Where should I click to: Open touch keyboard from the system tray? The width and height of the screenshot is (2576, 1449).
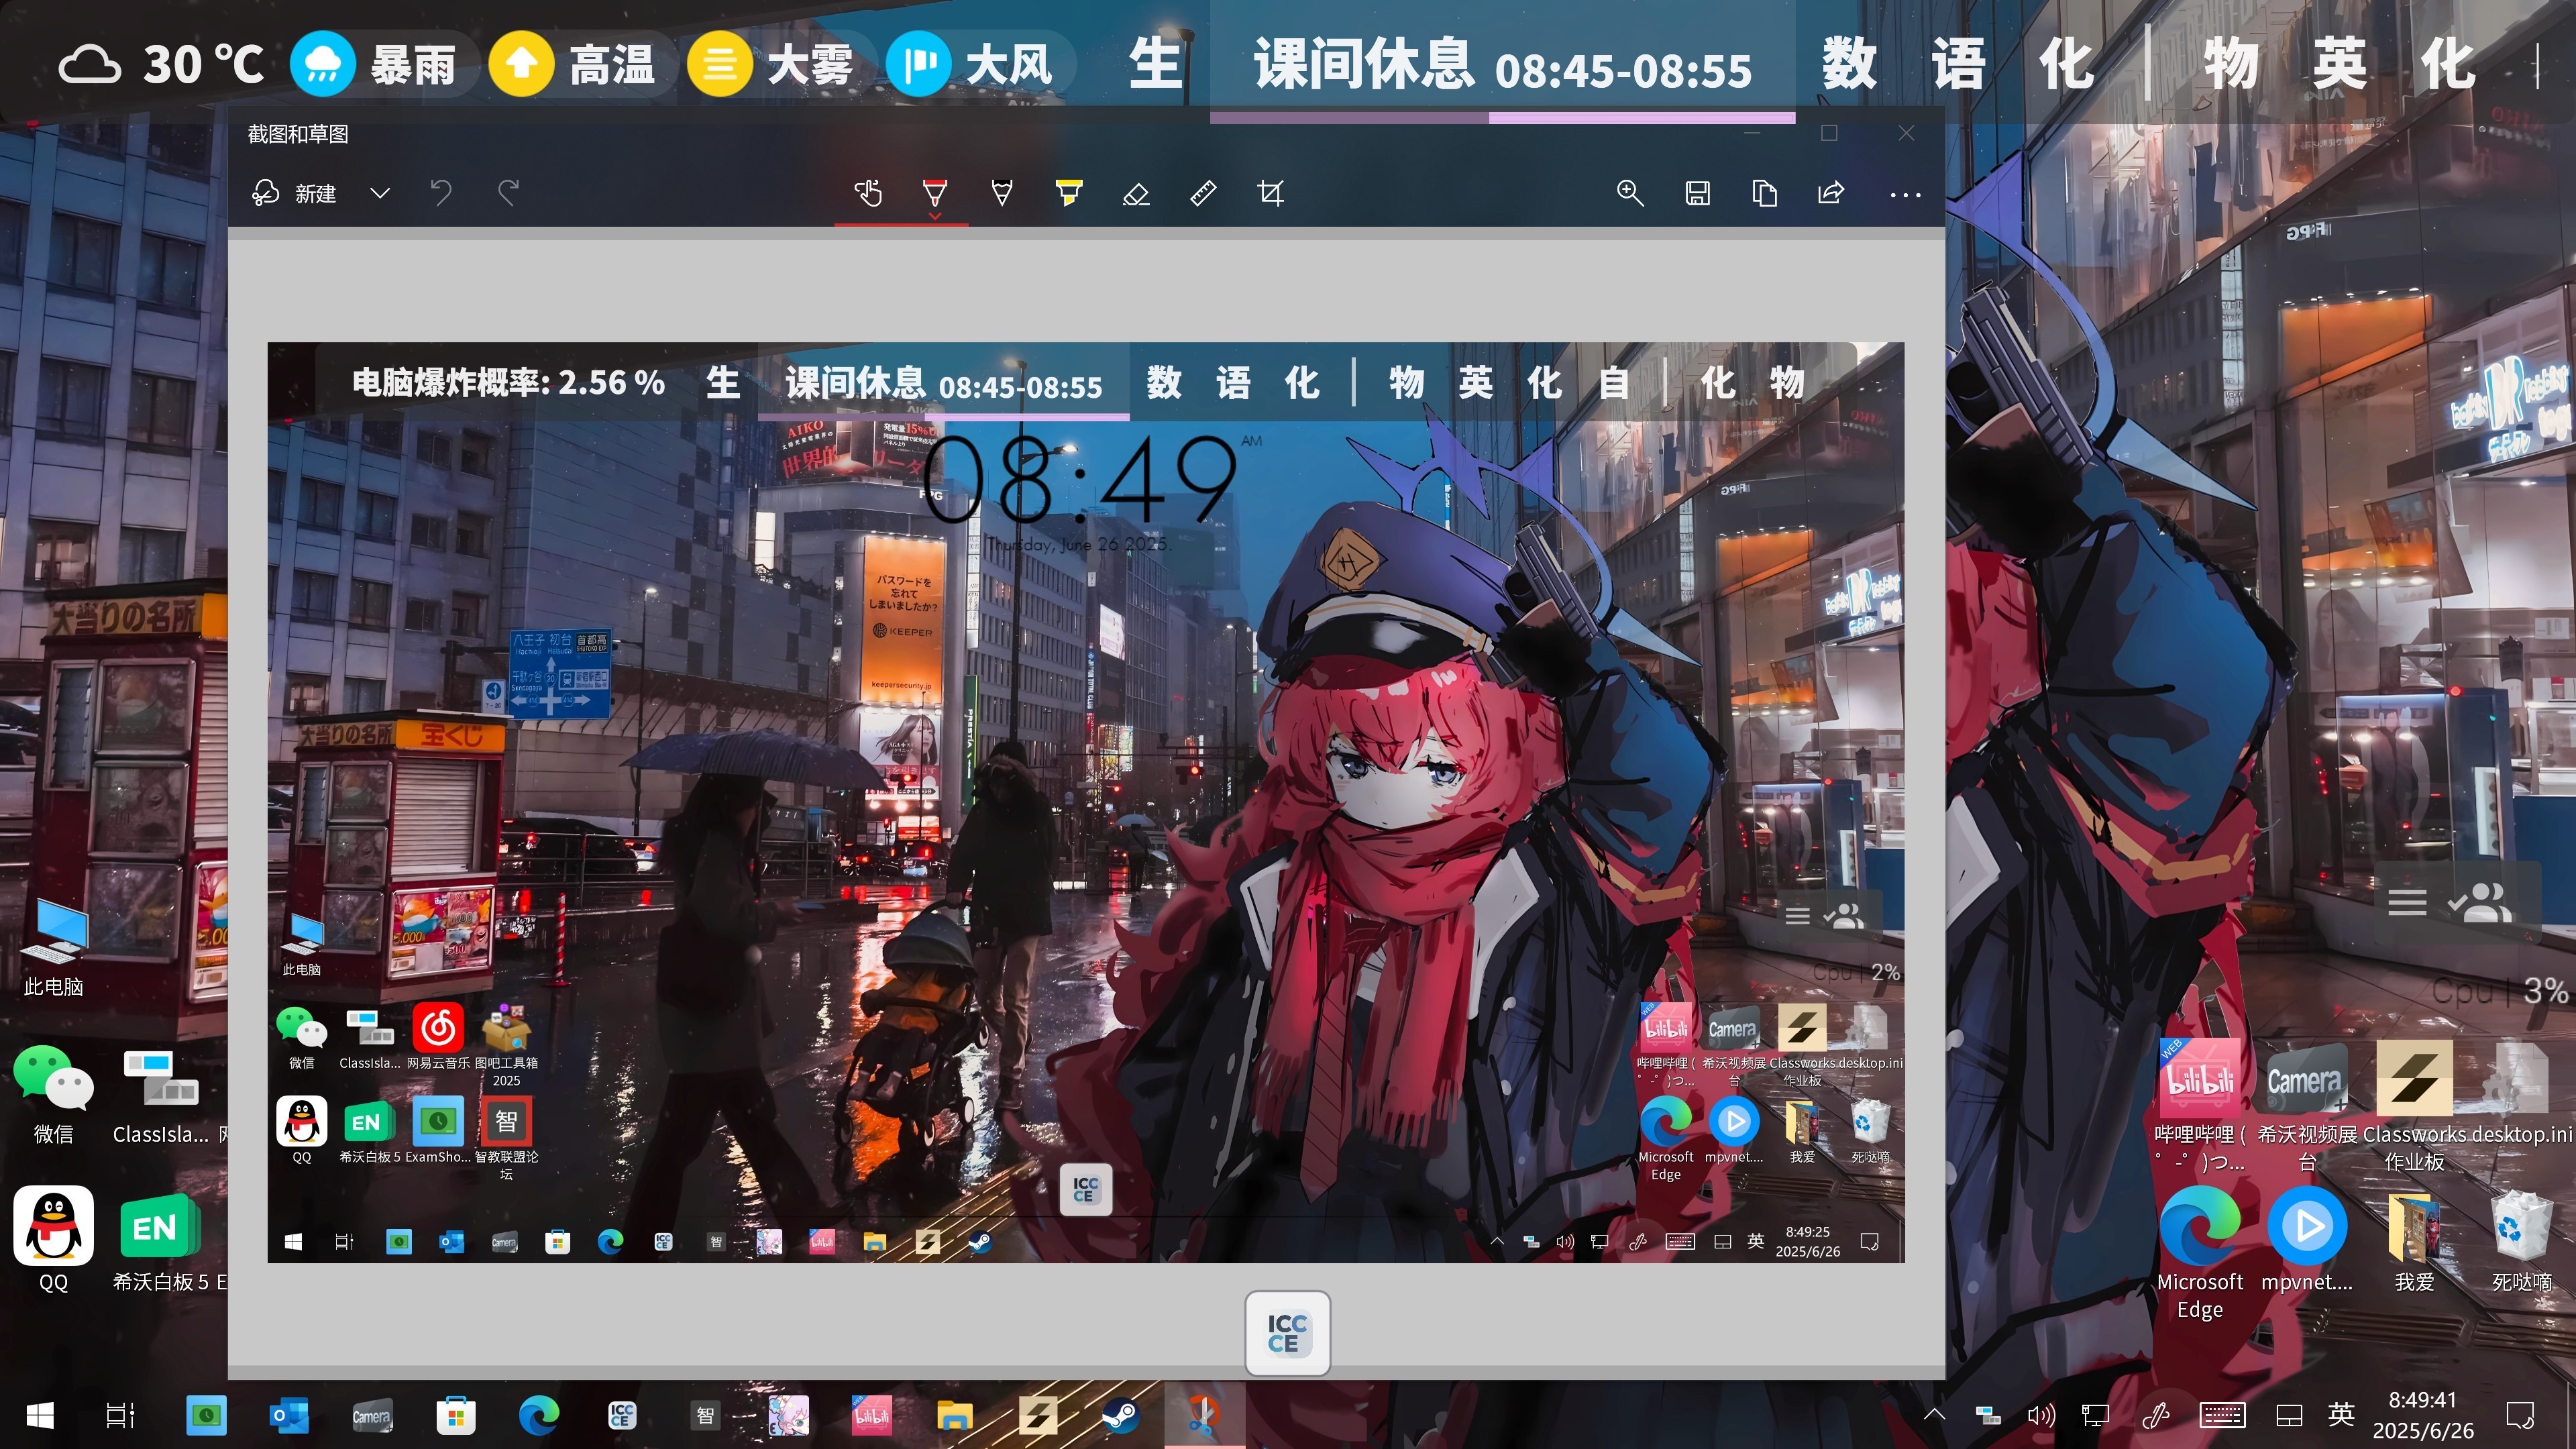point(2222,1415)
